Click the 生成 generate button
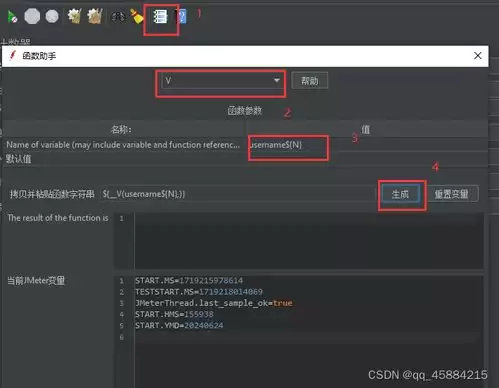 [400, 194]
